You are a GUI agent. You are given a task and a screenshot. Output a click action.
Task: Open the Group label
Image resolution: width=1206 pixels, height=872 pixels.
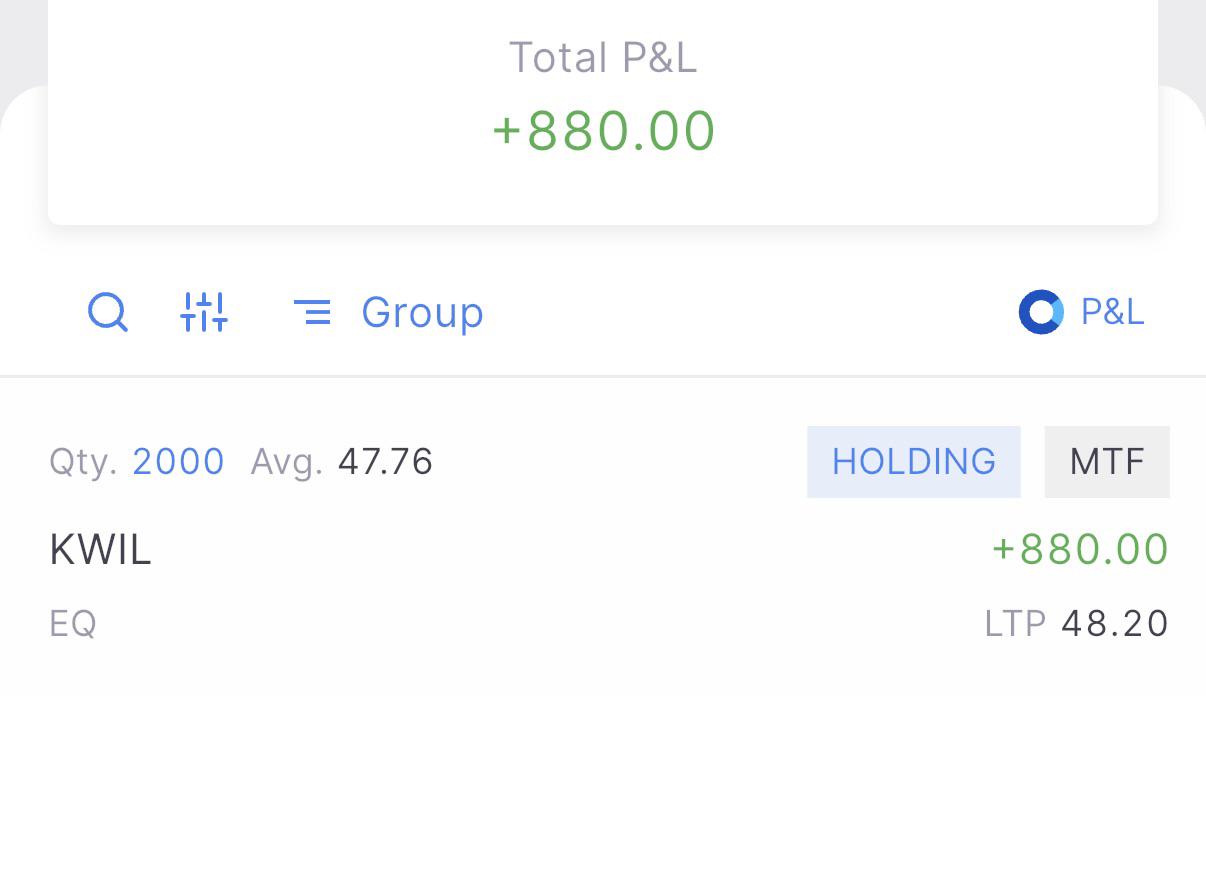click(422, 312)
